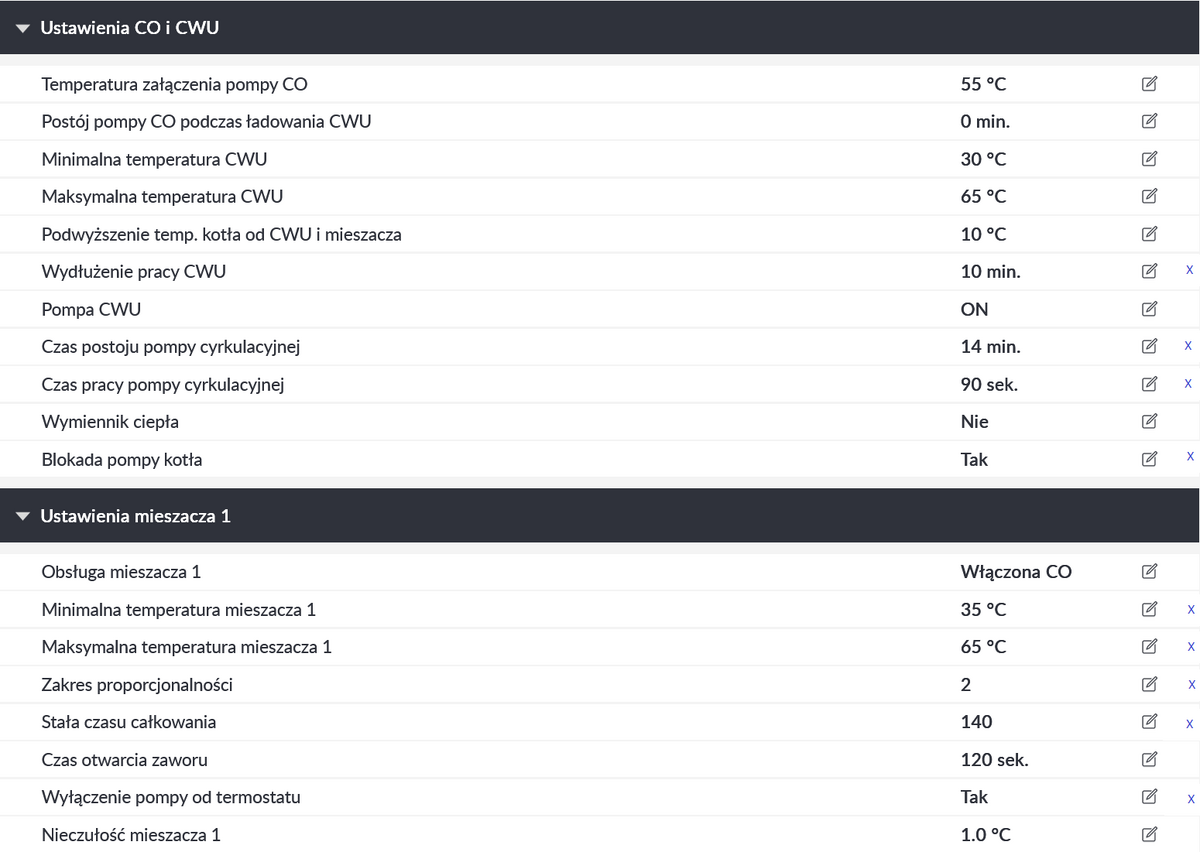The width and height of the screenshot is (1200, 852).
Task: Edit Obsługa mieszacza 1 option
Action: click(1149, 572)
